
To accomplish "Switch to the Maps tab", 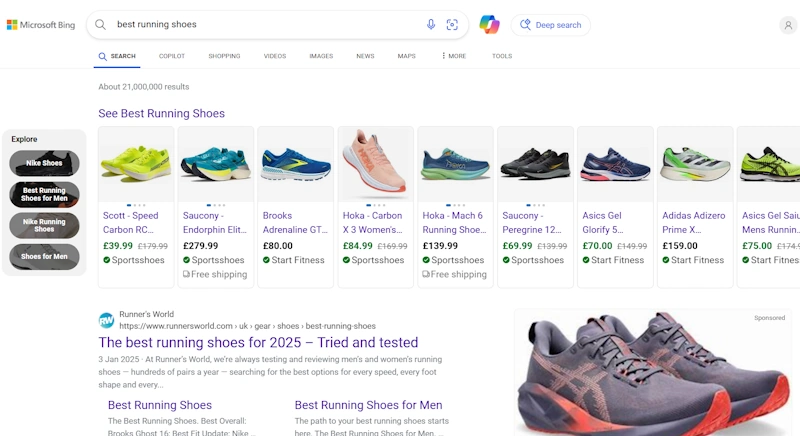I will pyautogui.click(x=407, y=56).
